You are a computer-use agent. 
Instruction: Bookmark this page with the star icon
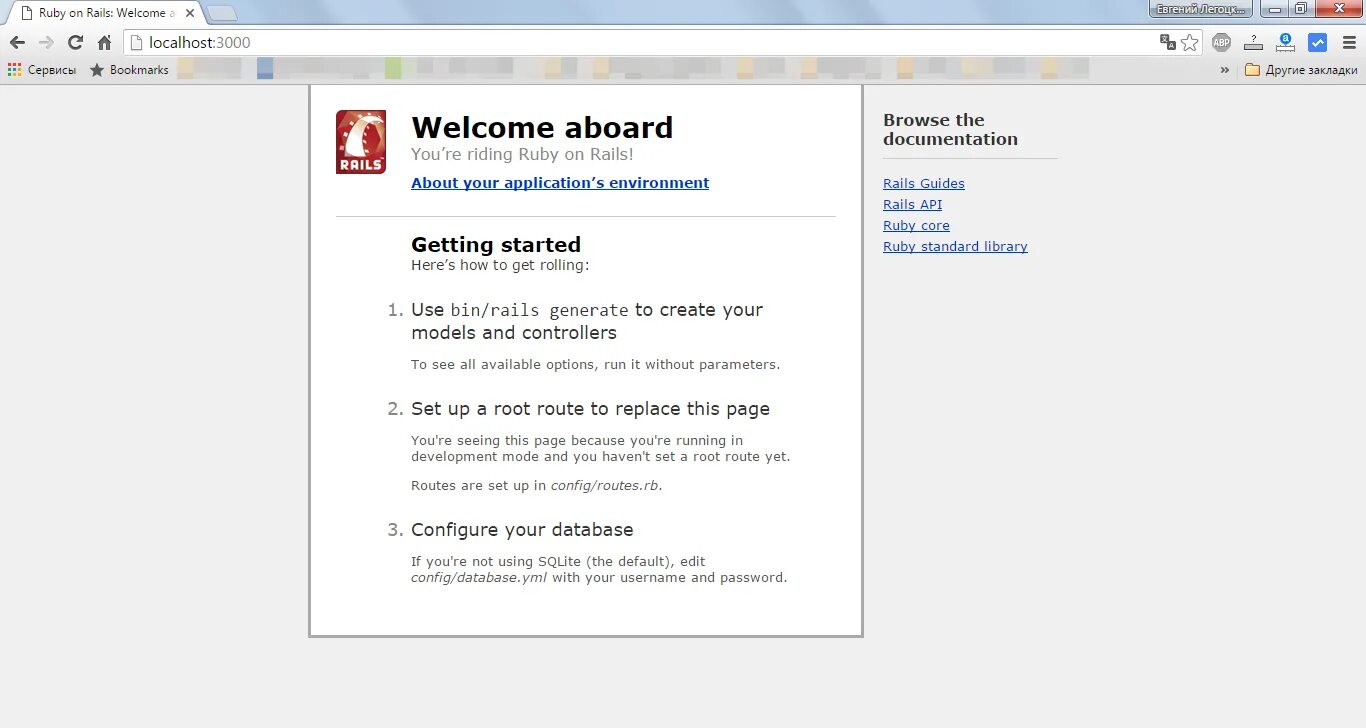[x=1189, y=42]
